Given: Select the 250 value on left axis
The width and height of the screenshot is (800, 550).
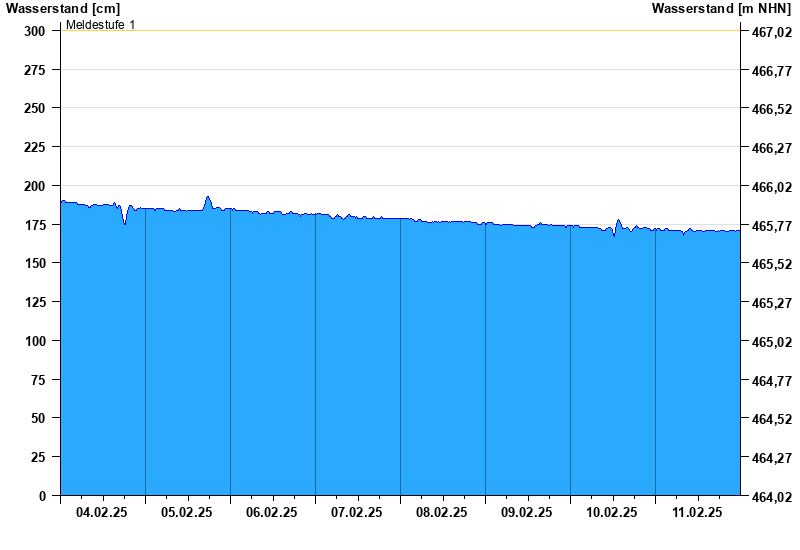Looking at the screenshot, I should coord(35,109).
